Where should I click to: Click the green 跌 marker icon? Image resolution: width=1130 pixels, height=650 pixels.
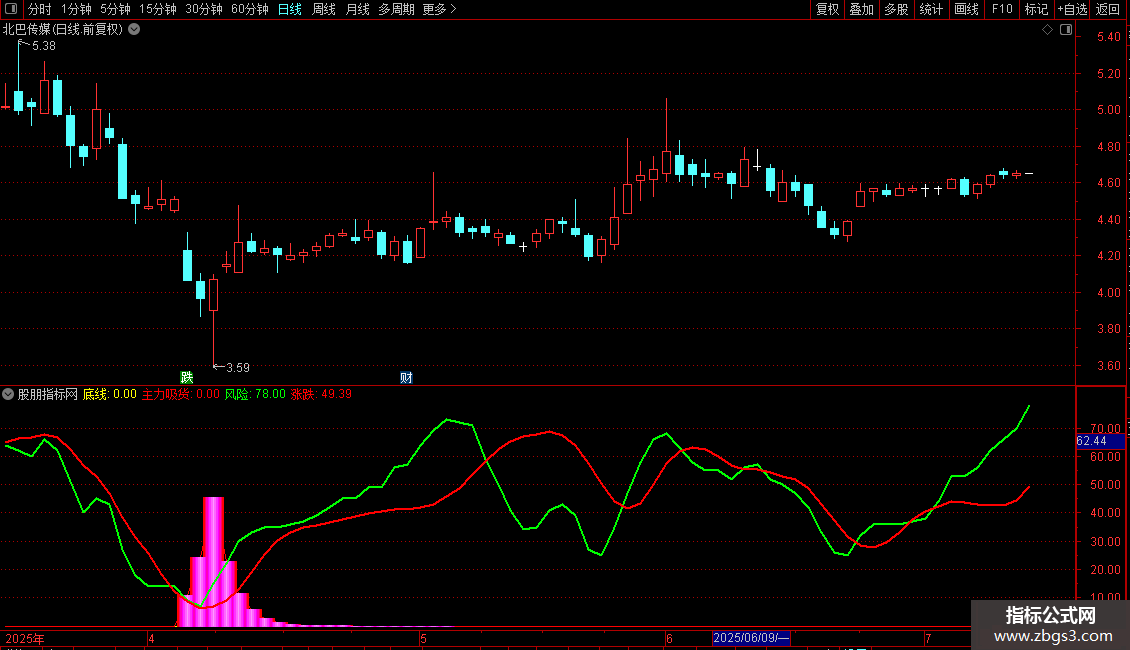coord(187,377)
